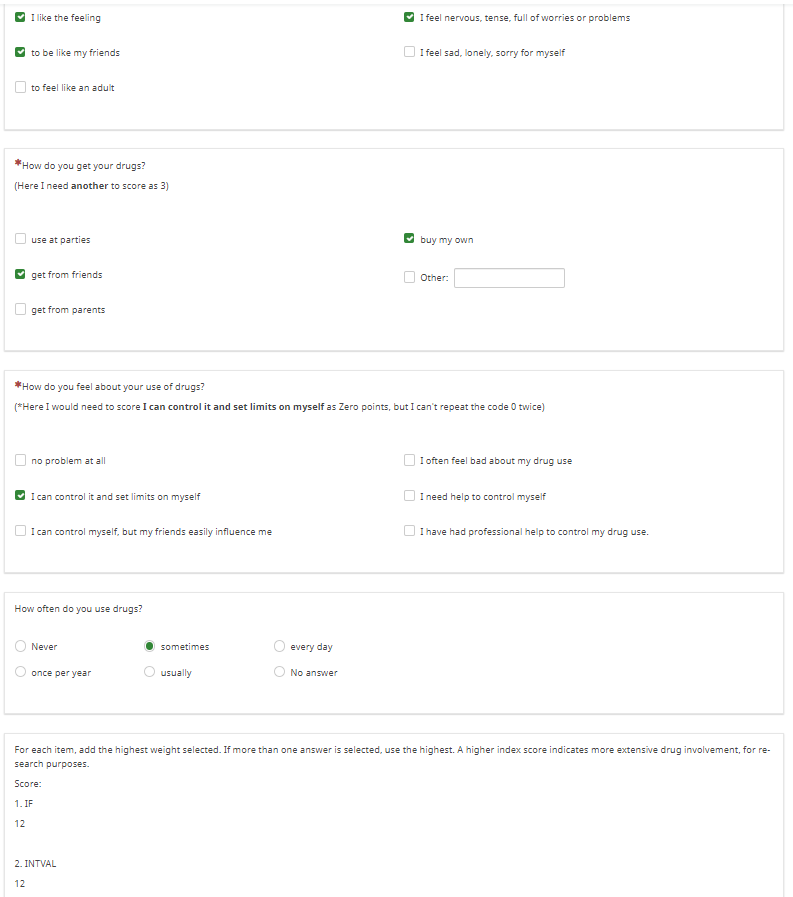Pick the 'No answer' radio option
The image size is (793, 897).
point(280,673)
